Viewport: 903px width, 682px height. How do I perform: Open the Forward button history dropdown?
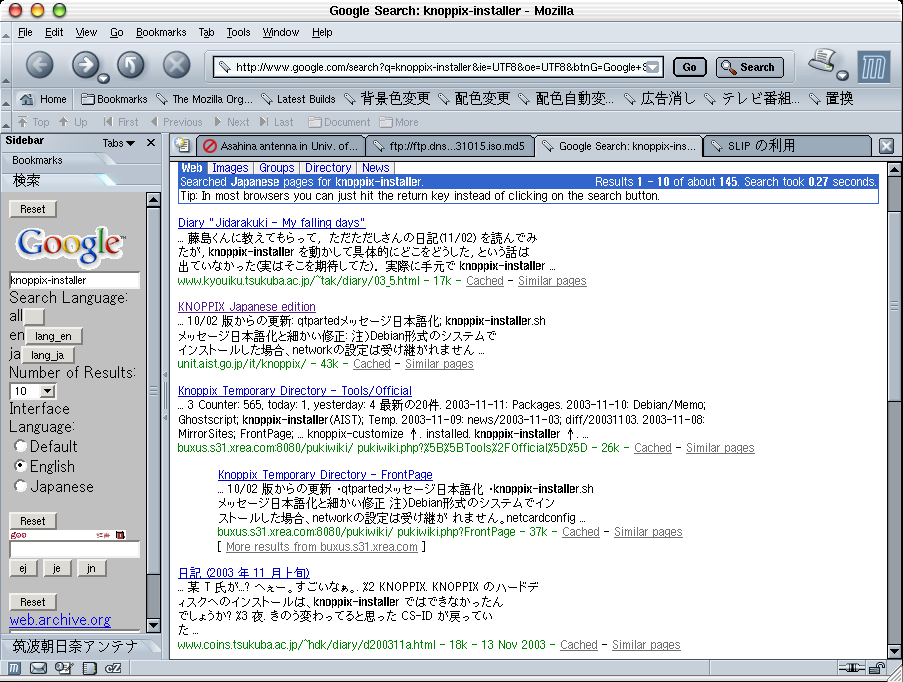pos(103,78)
